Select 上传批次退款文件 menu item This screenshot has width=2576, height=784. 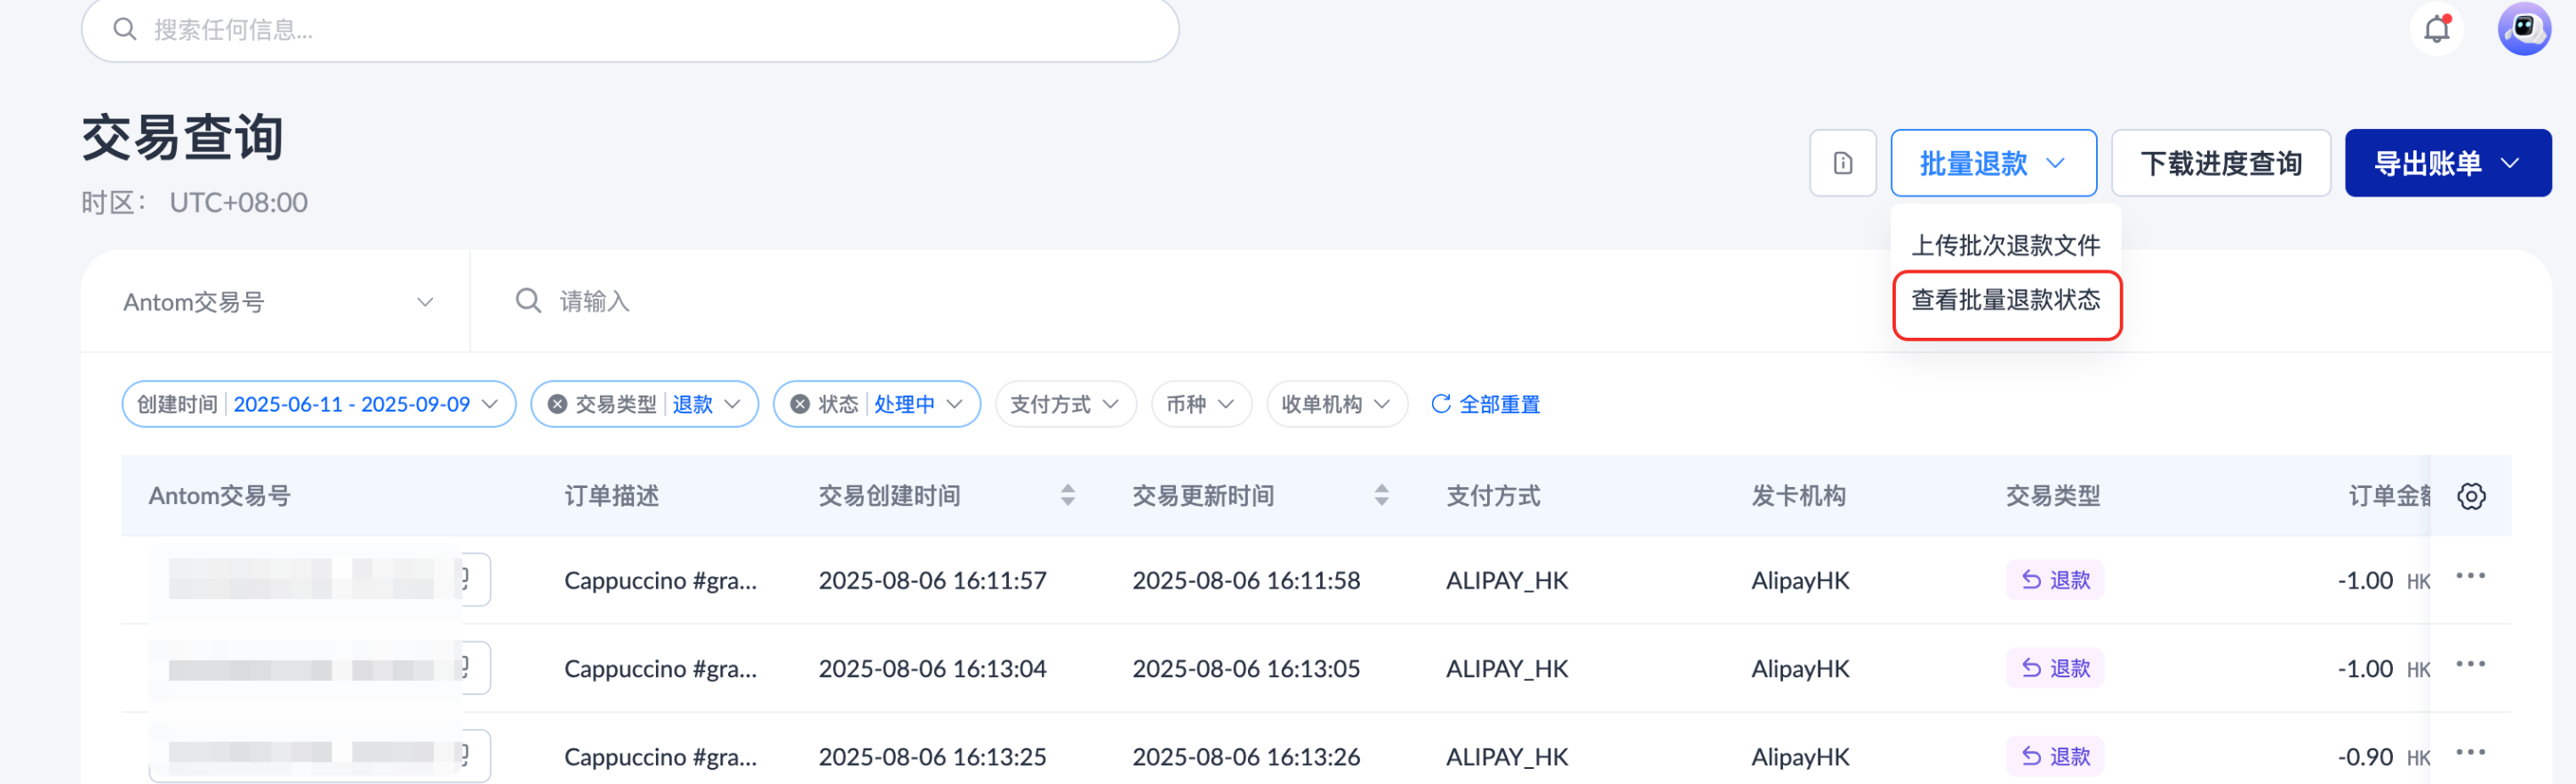2005,245
